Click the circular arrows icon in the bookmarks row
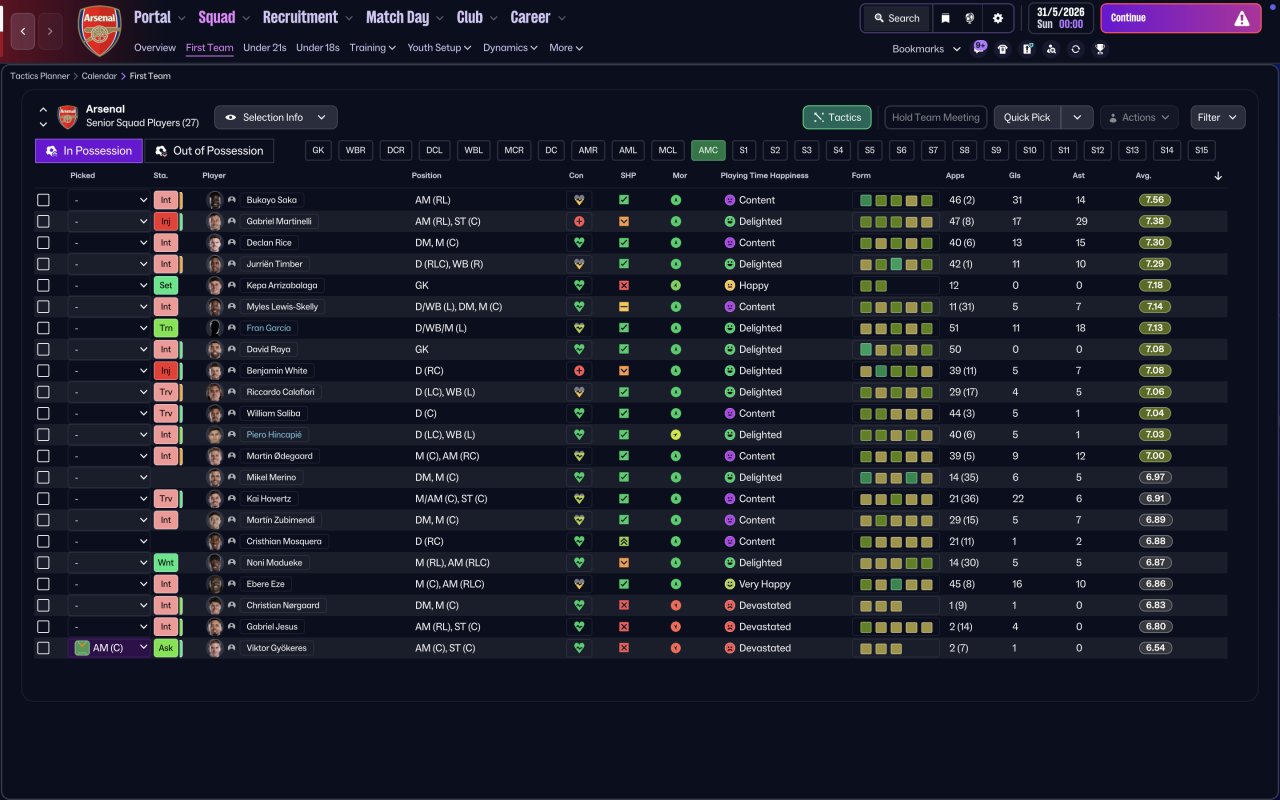This screenshot has width=1280, height=800. [1075, 49]
